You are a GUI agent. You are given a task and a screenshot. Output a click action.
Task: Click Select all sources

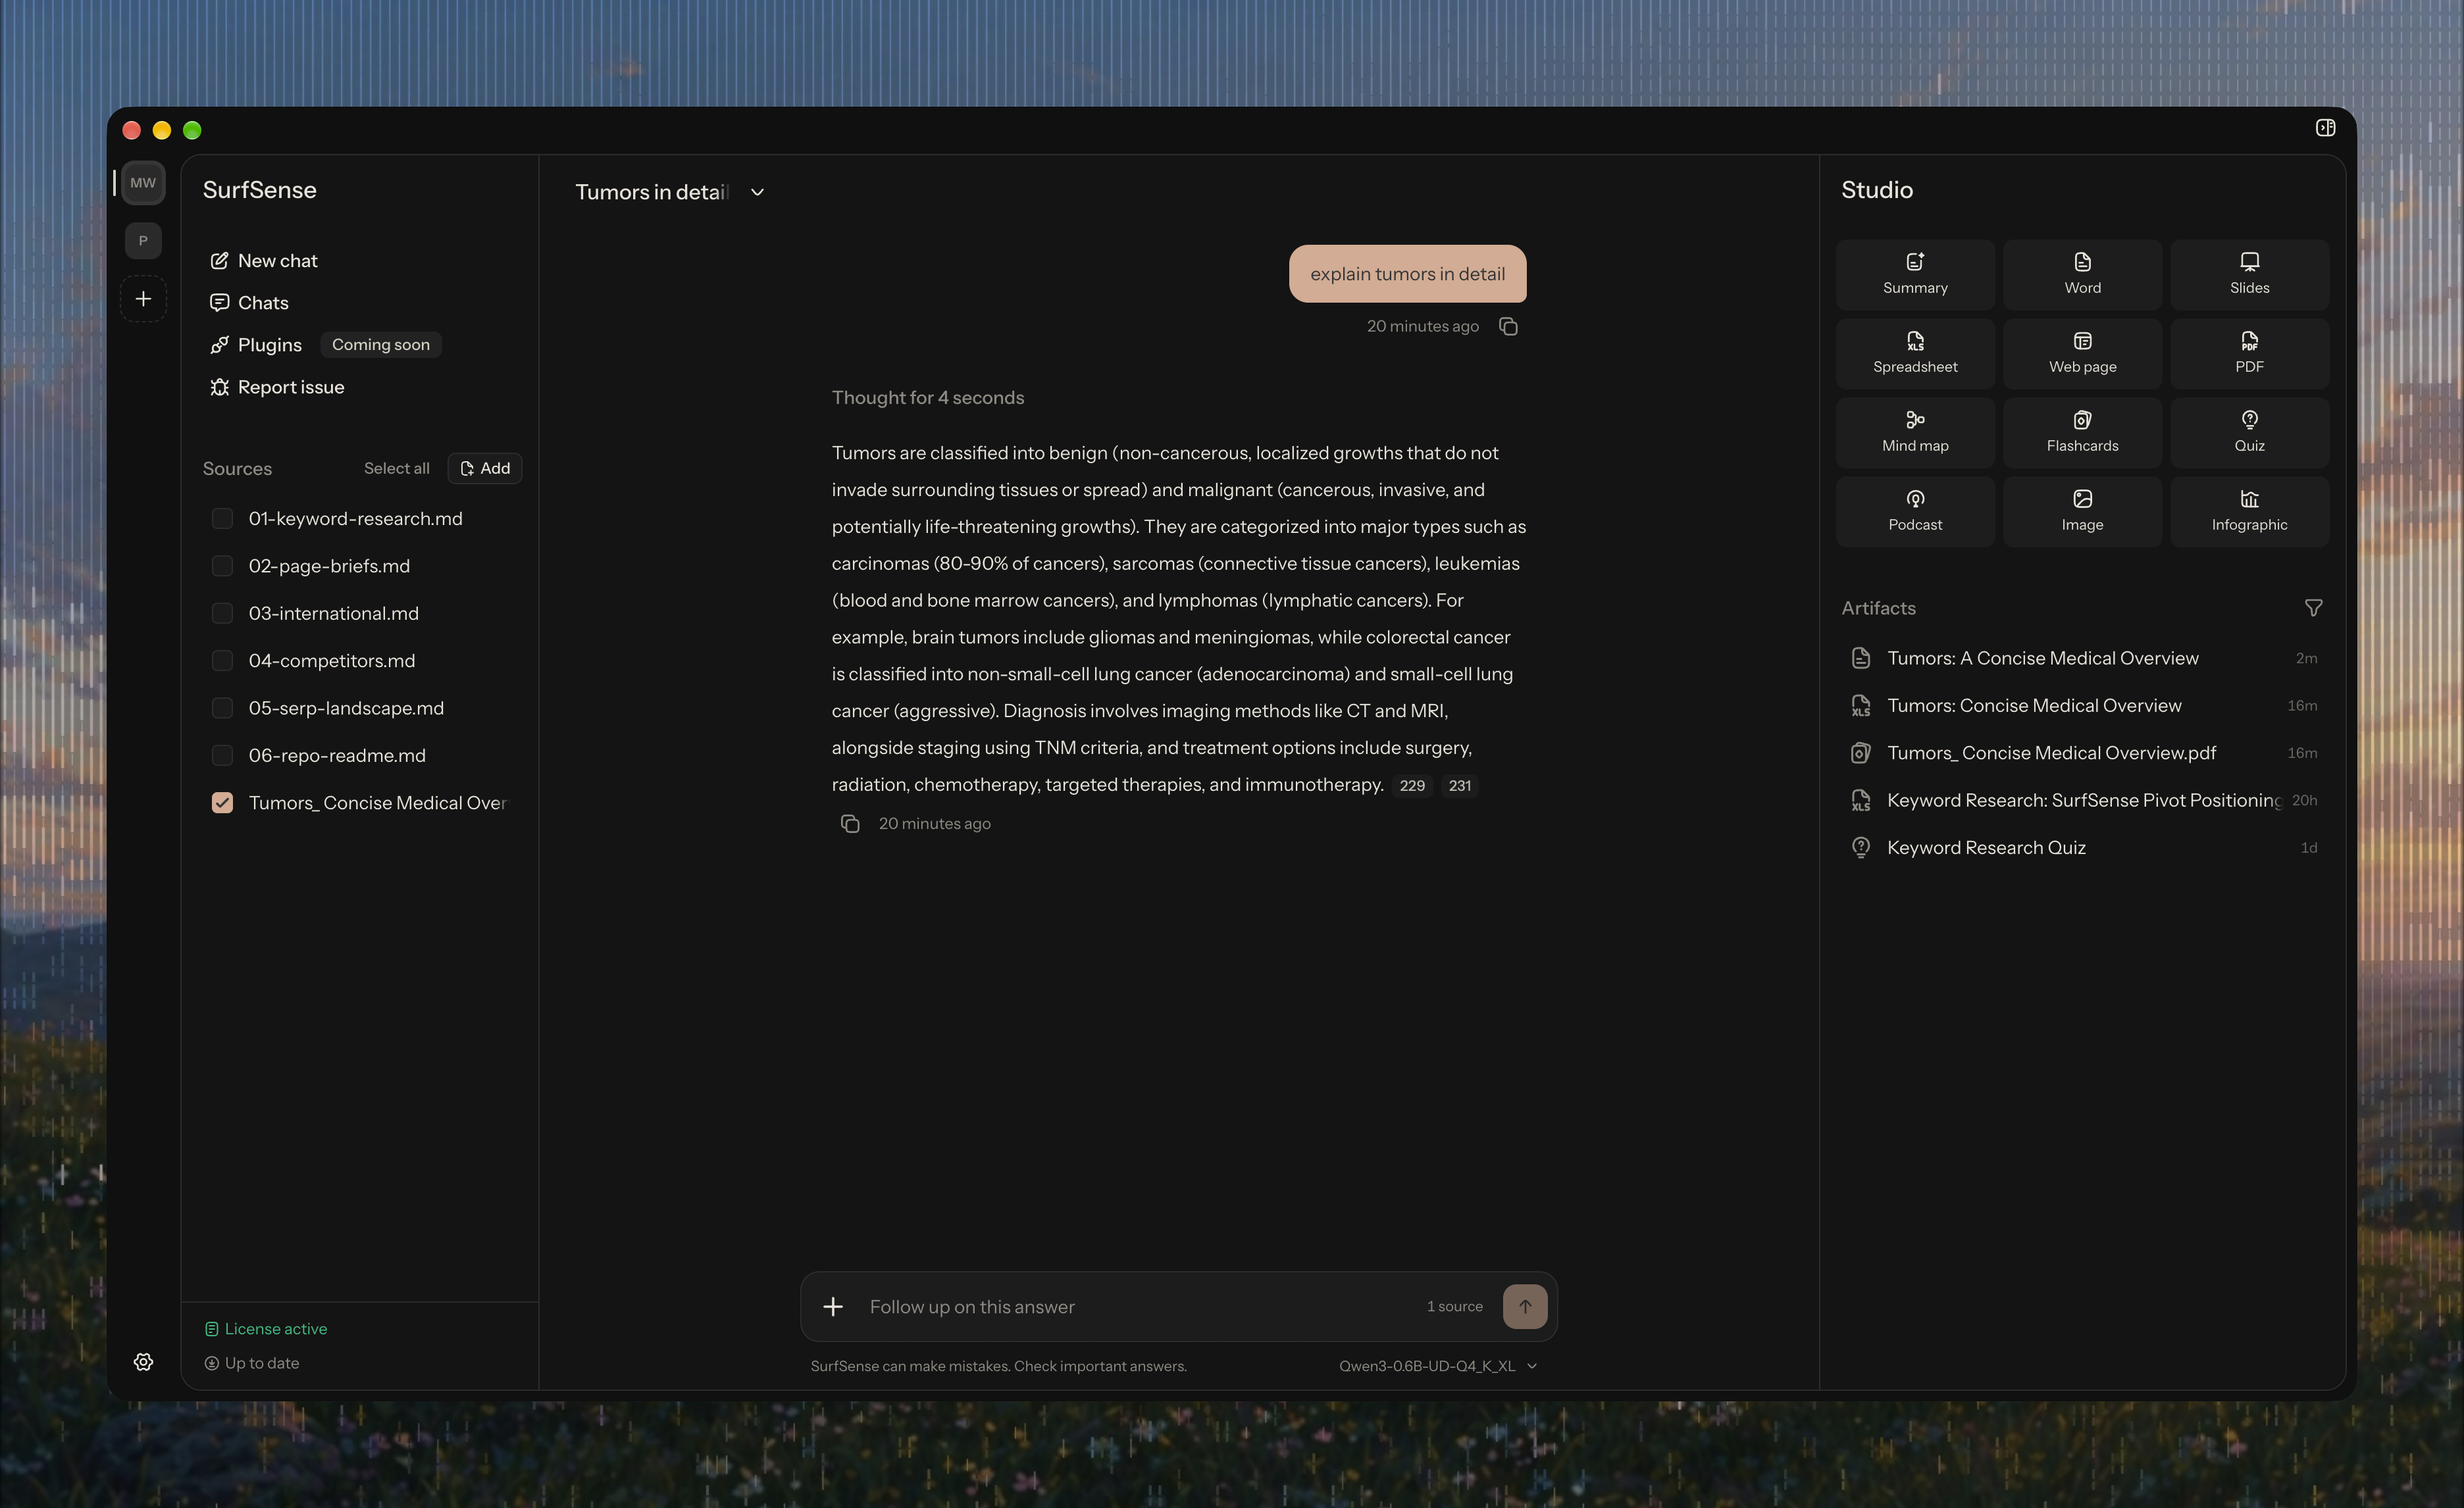point(396,468)
